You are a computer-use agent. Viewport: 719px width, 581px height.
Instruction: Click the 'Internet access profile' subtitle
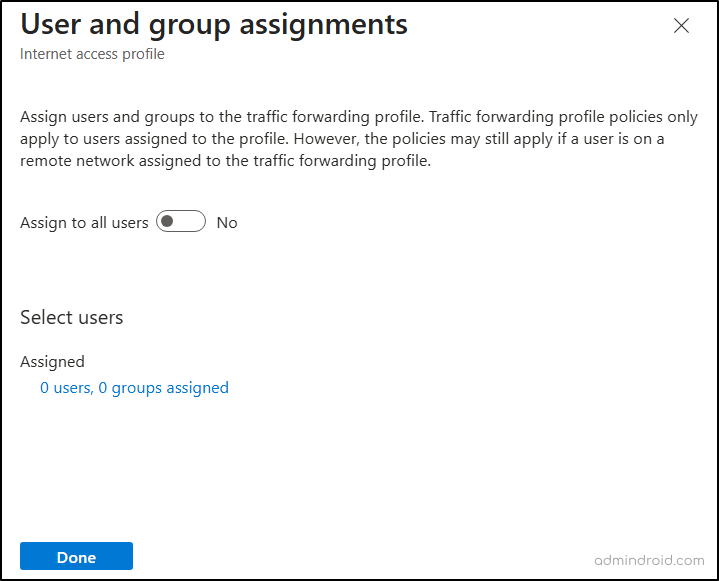pyautogui.click(x=92, y=54)
